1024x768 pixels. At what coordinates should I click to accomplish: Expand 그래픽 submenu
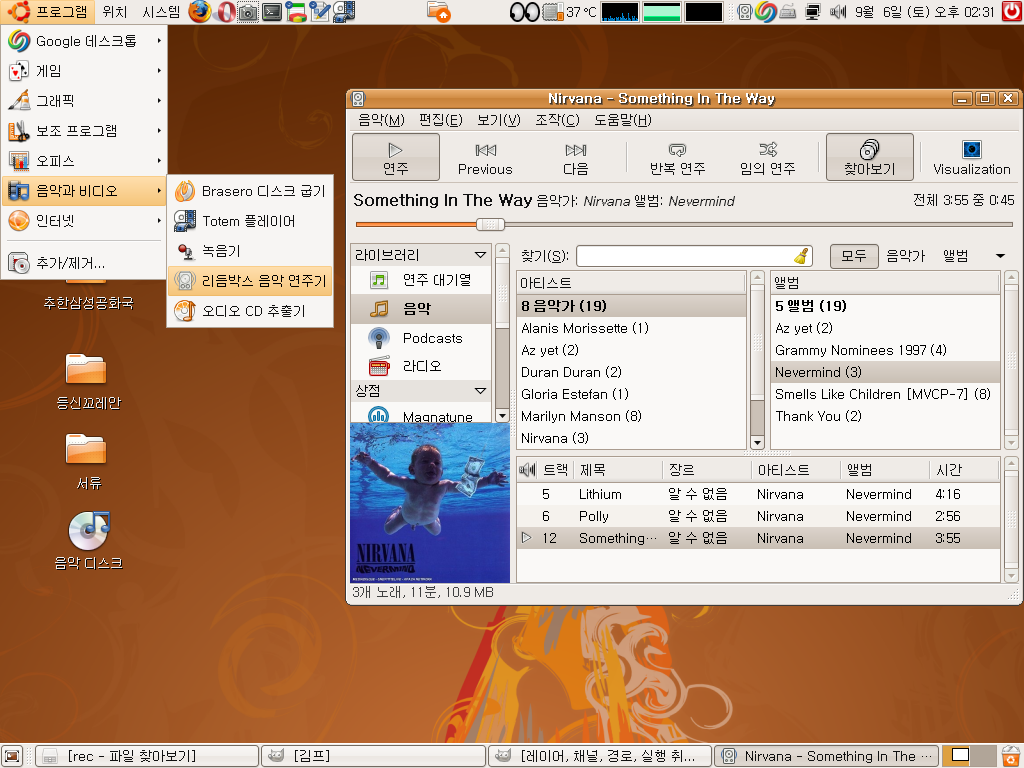[x=84, y=101]
